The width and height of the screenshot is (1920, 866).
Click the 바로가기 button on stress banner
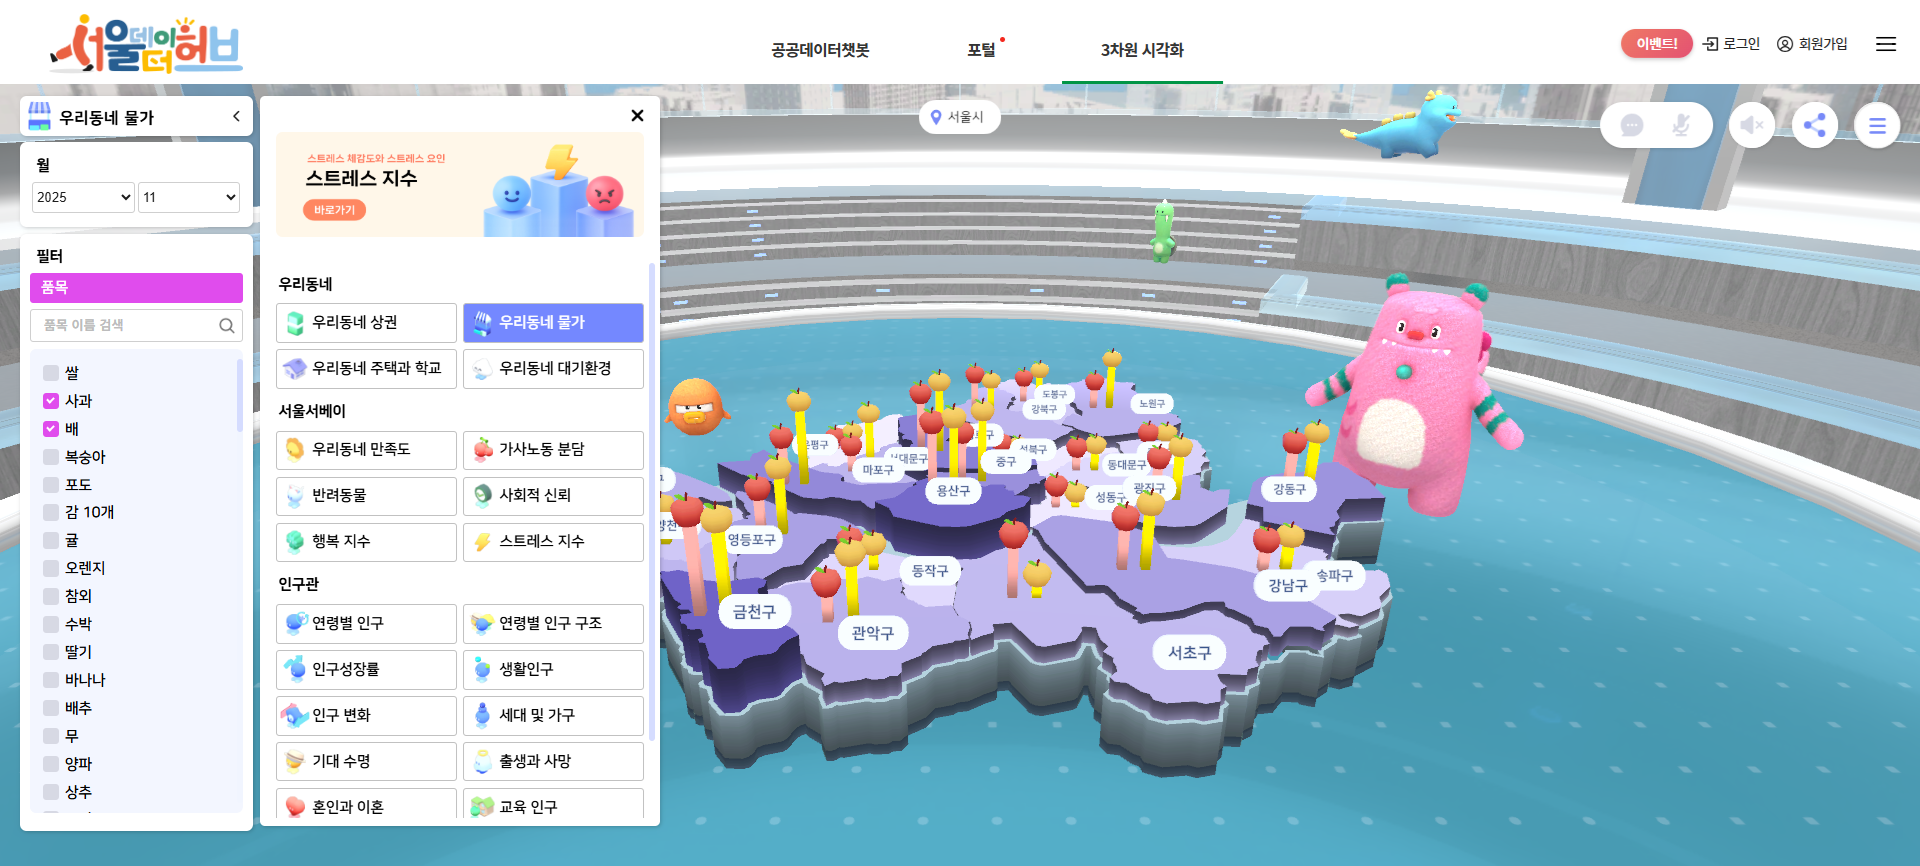pyautogui.click(x=334, y=210)
